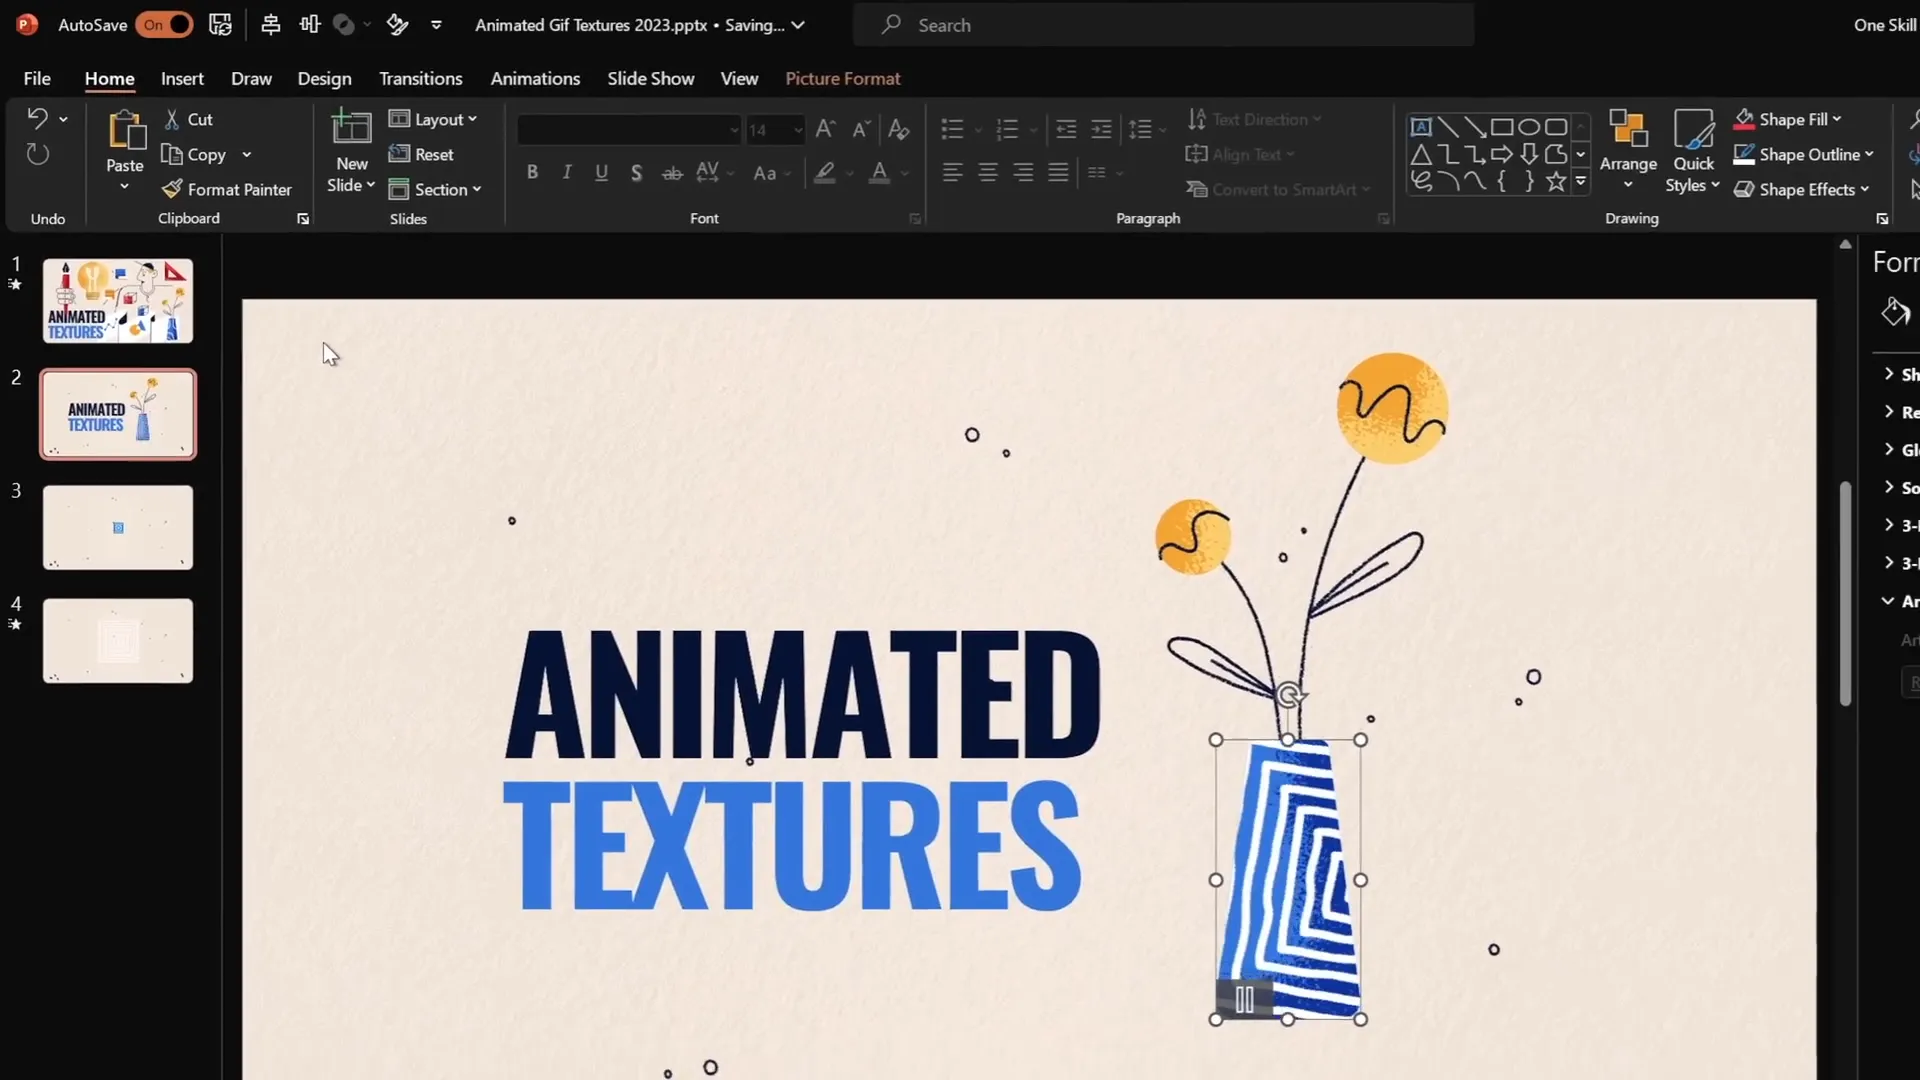Click the Align Center quick access icon
This screenshot has width=1920, height=1080.
coord(270,25)
